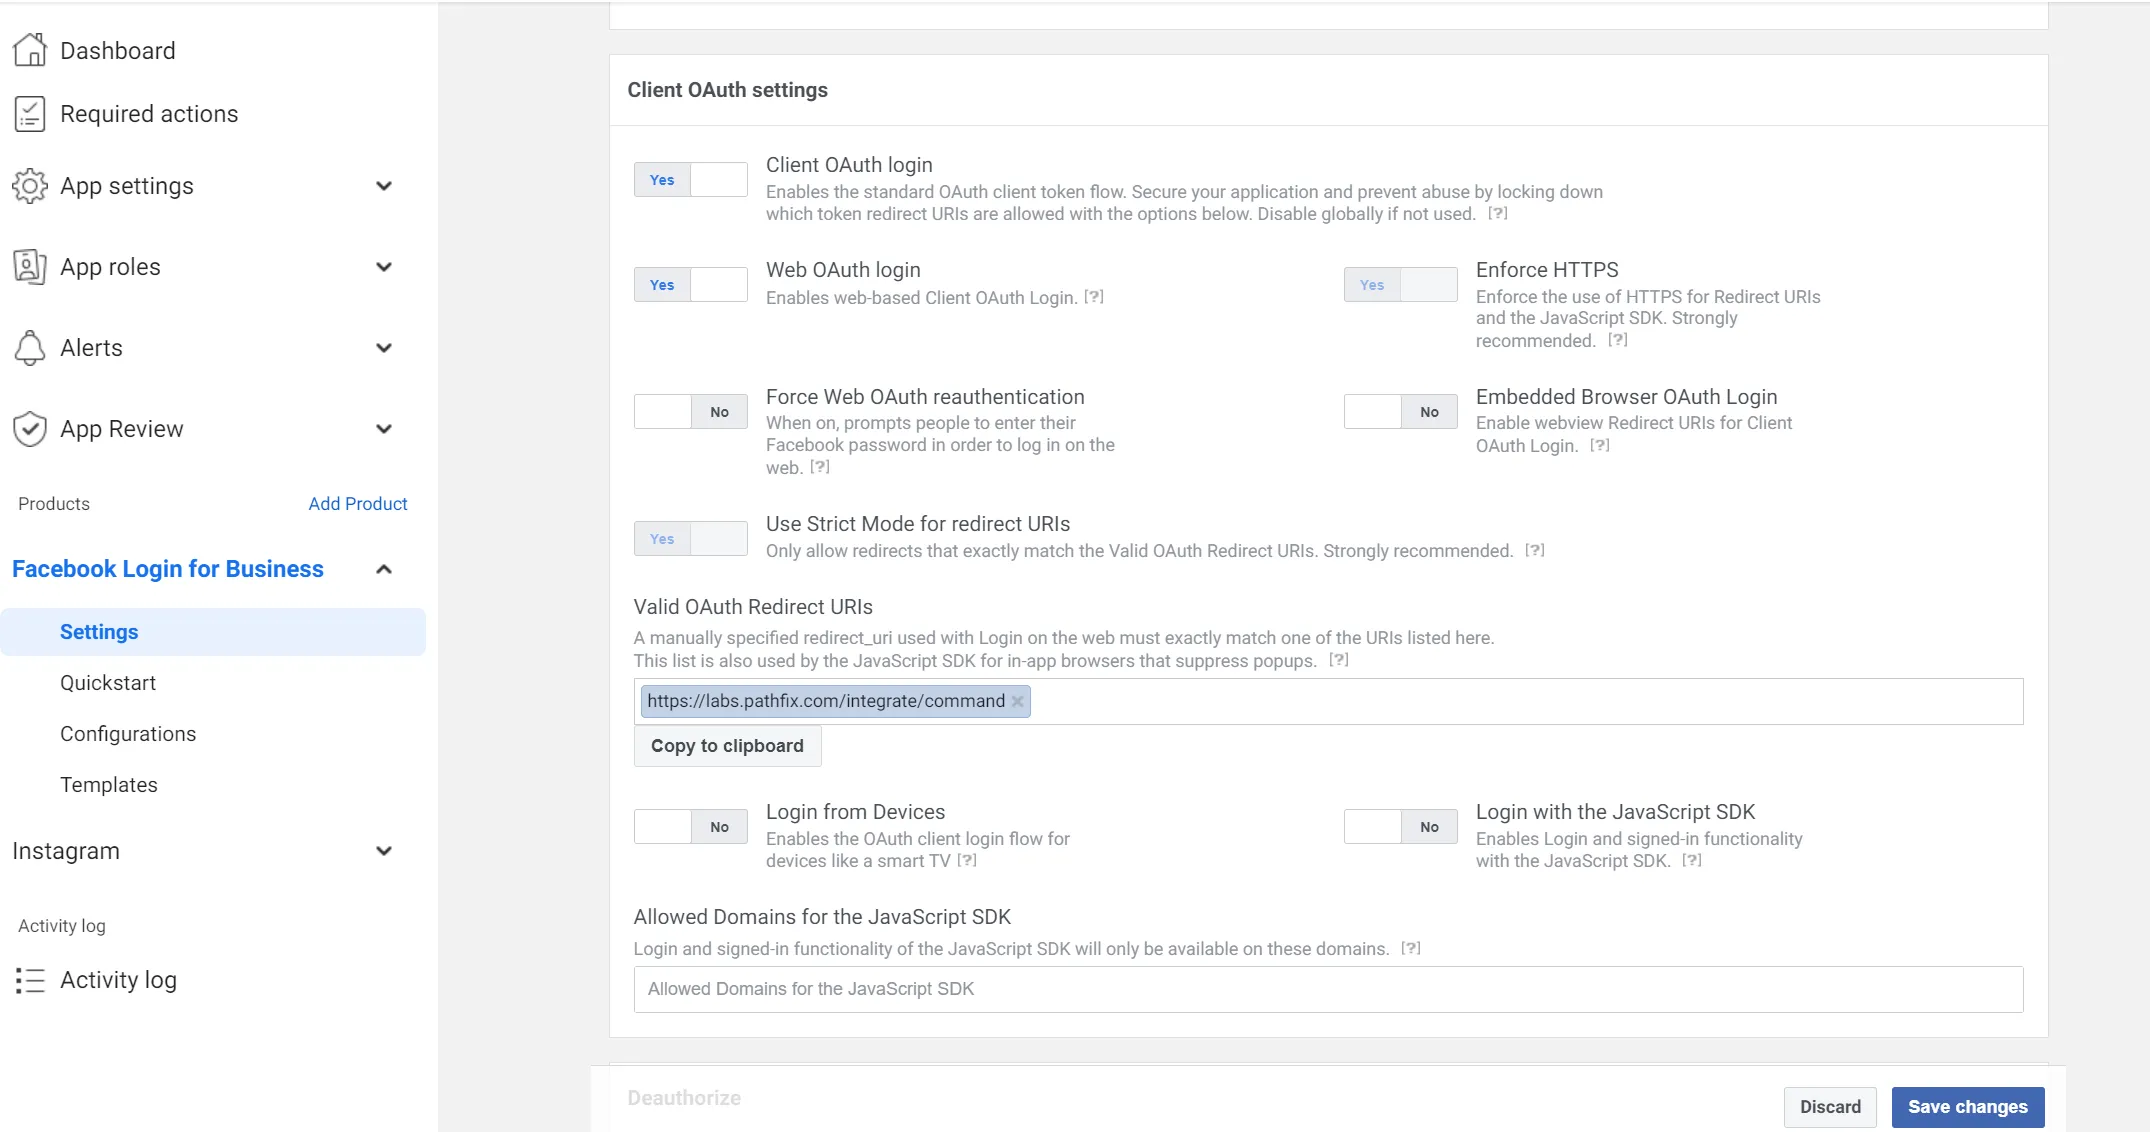
Task: Toggle Force Web OAuth reauthentication switch
Action: point(691,412)
